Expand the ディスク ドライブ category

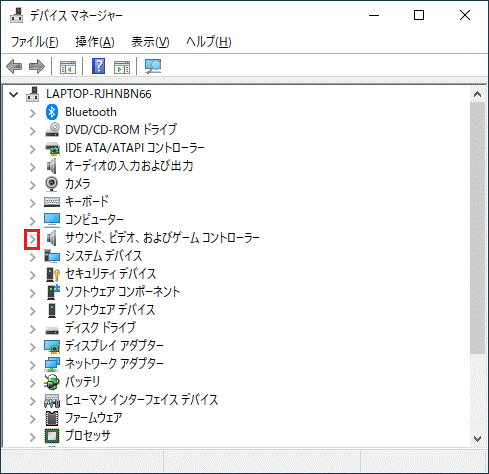pos(32,329)
